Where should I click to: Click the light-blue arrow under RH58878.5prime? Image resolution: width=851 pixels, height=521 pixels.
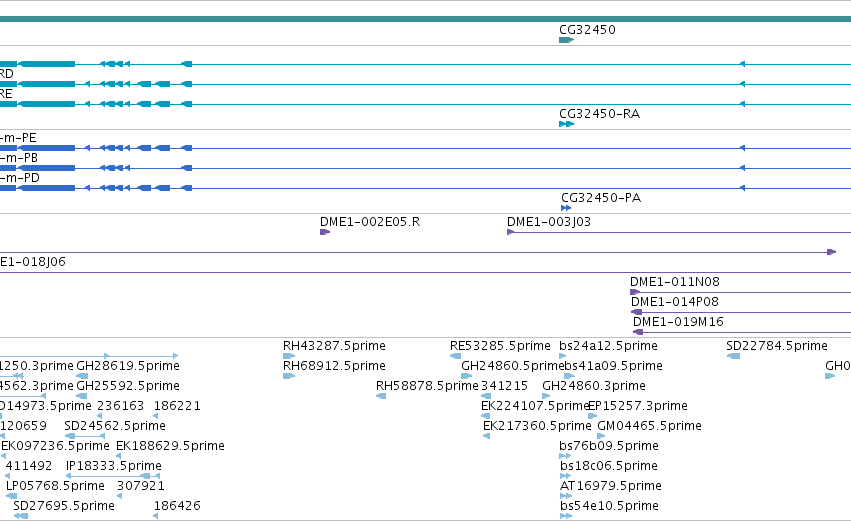click(381, 397)
